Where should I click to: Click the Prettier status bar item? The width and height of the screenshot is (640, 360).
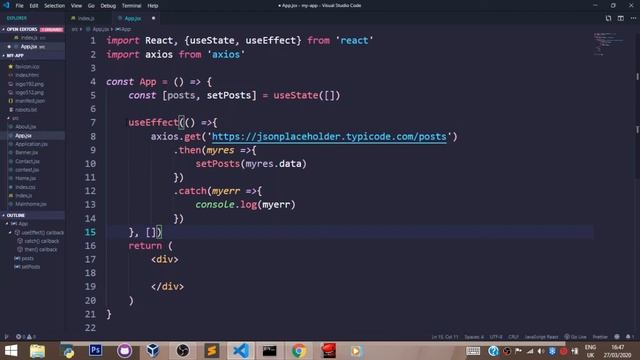point(600,337)
